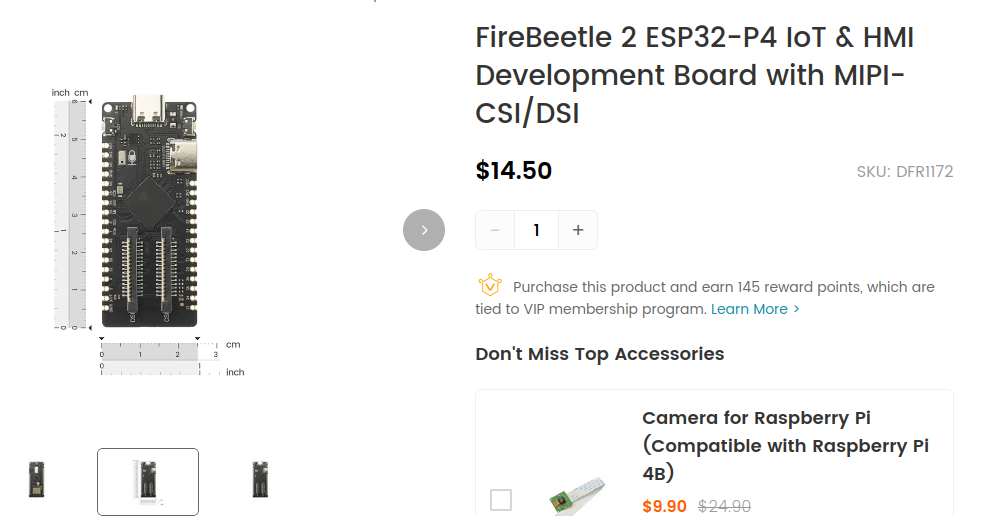Open the Learn More link
This screenshot has width=982, height=516.
pyautogui.click(x=749, y=309)
